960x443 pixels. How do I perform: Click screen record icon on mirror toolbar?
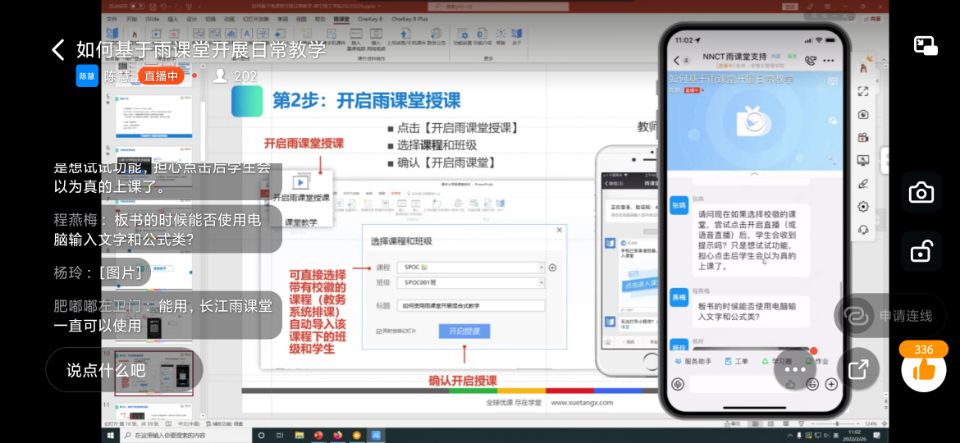[x=863, y=137]
